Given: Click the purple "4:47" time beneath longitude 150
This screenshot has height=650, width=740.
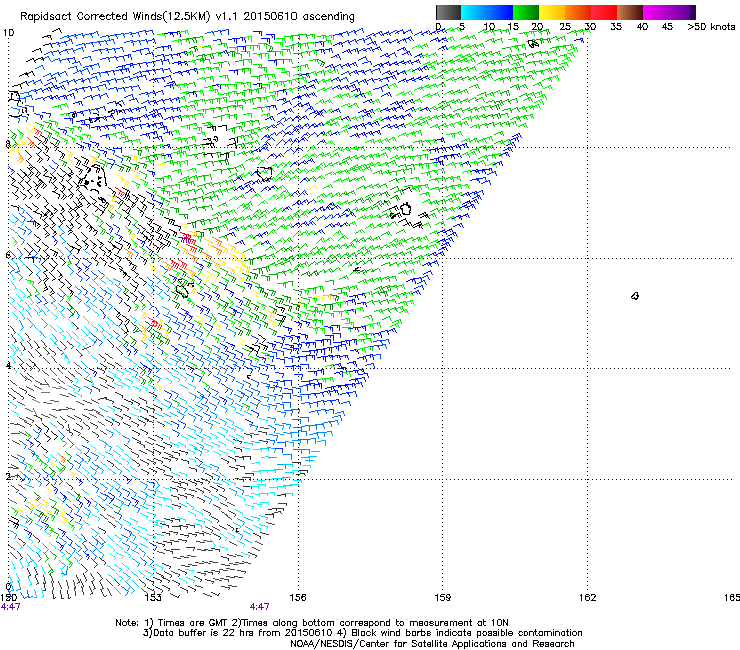Looking at the screenshot, I should pyautogui.click(x=11, y=607).
